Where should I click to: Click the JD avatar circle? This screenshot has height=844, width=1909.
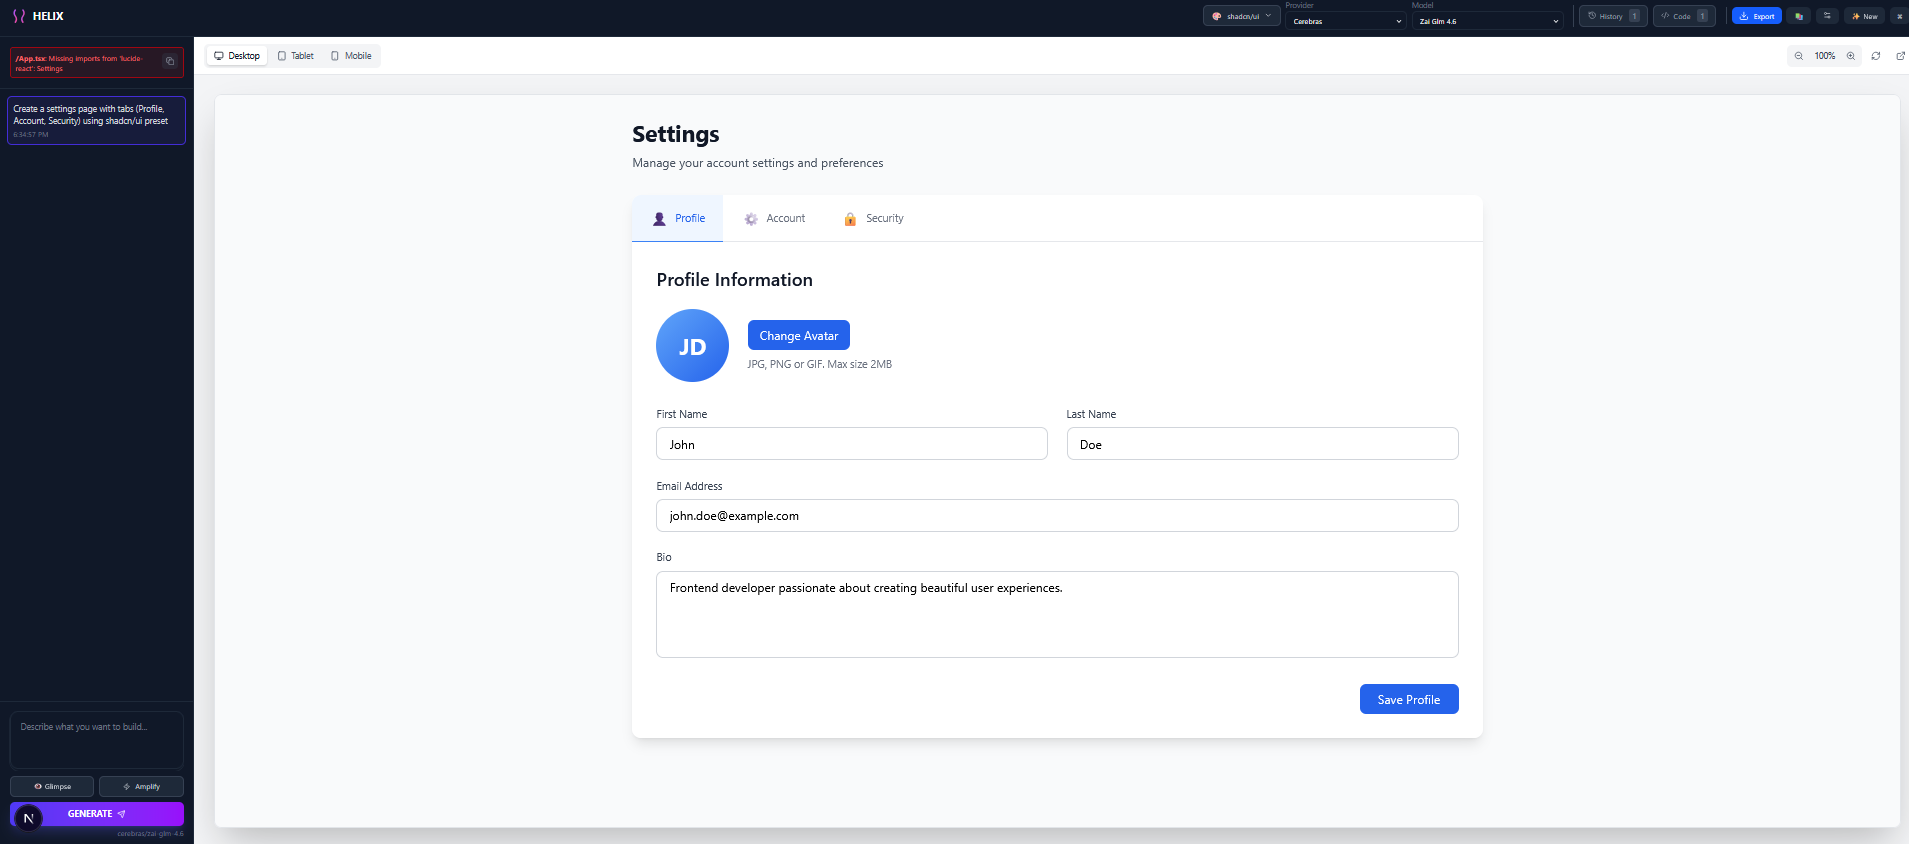[x=692, y=346]
